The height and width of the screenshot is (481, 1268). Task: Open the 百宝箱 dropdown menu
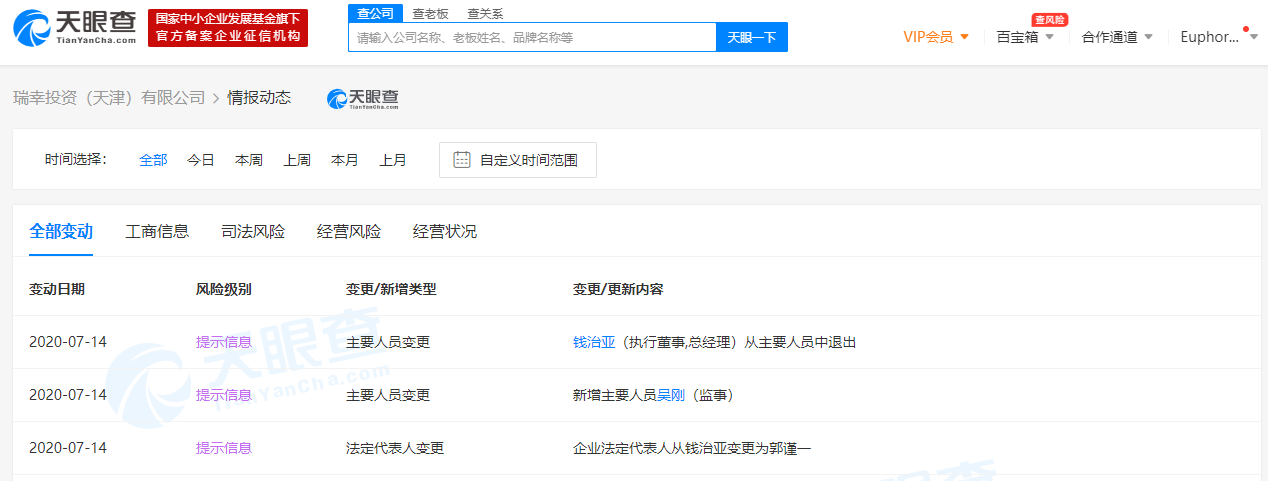pos(1025,37)
